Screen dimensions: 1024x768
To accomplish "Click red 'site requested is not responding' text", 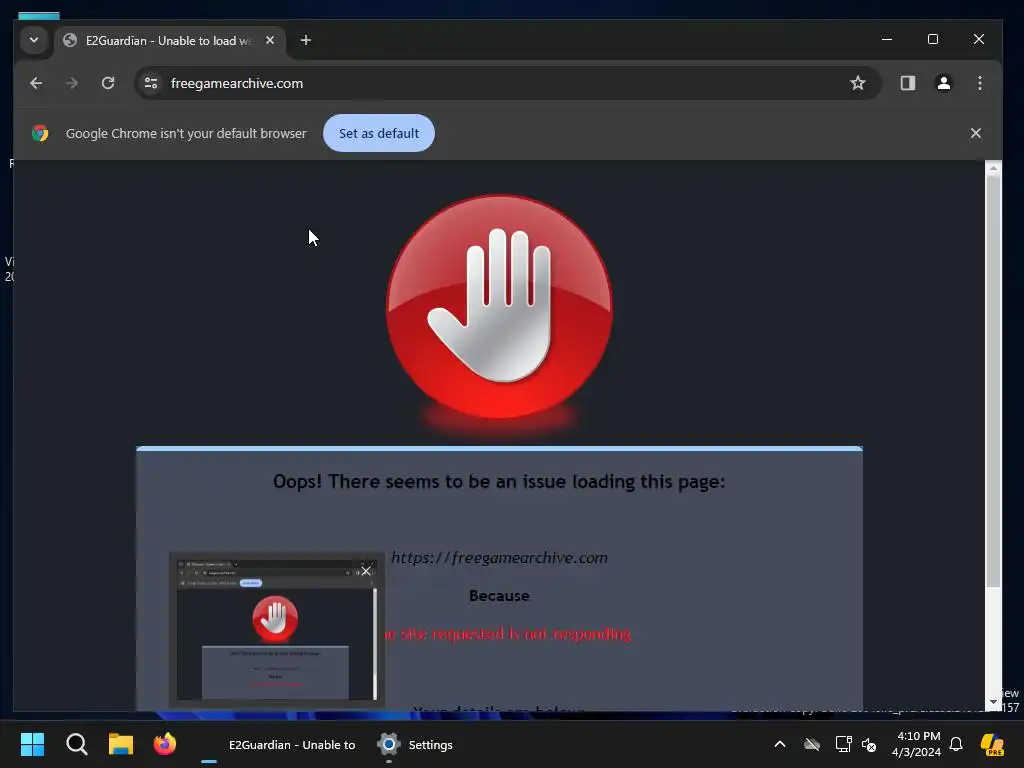I will 508,633.
